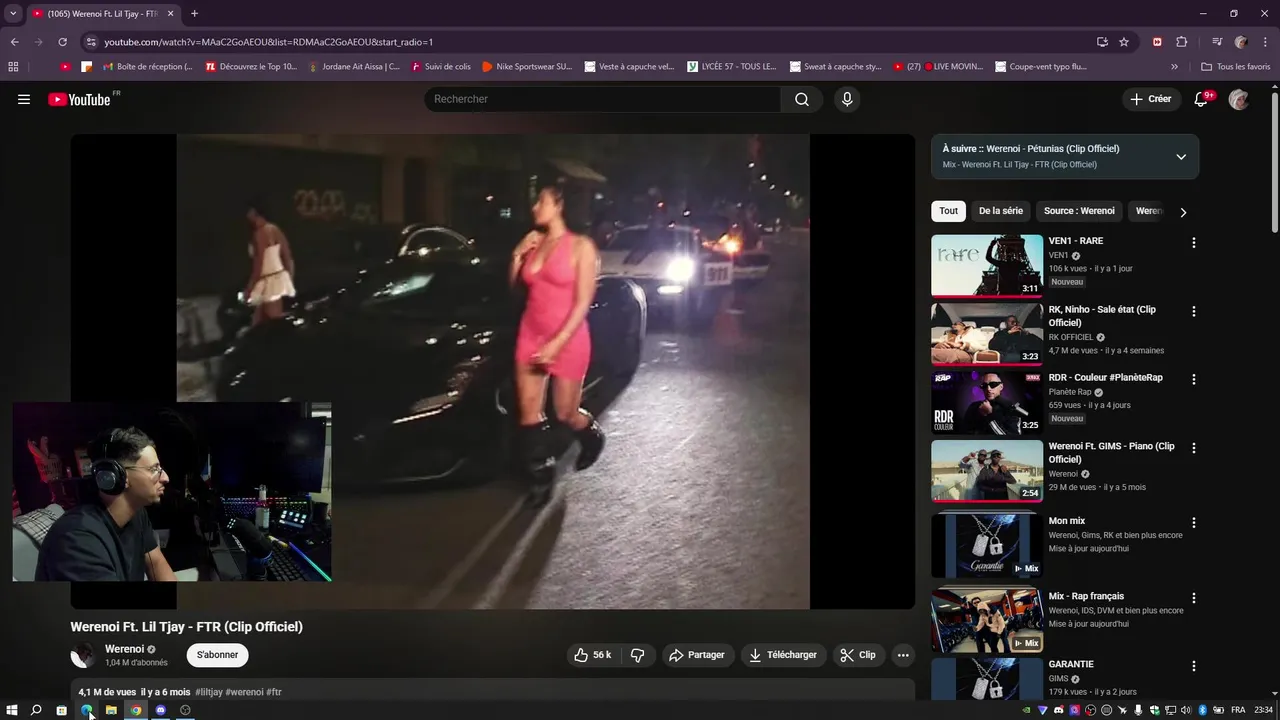1280x720 pixels.
Task: Click the install app icon in address bar
Action: [1102, 42]
